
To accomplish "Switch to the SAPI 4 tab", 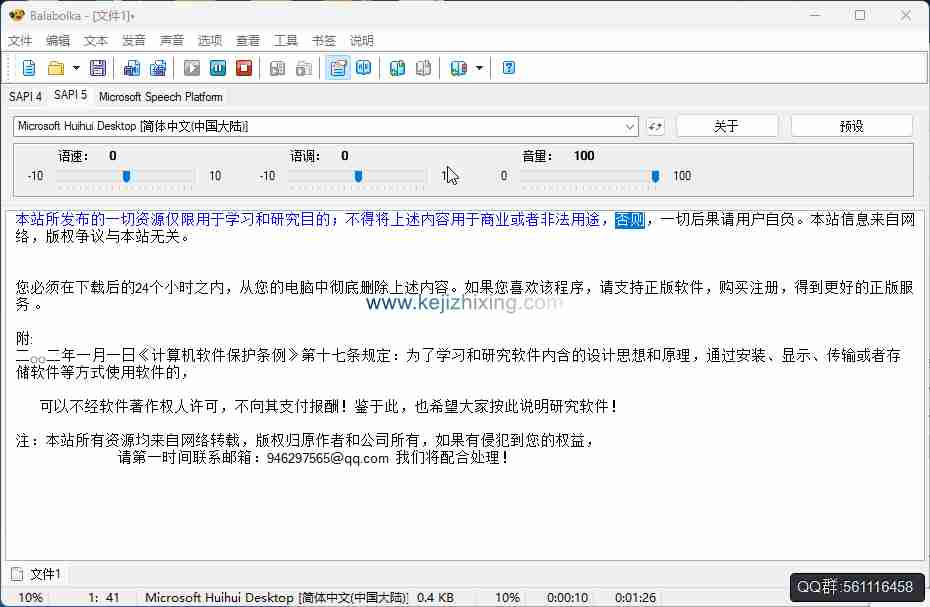I will 25,97.
